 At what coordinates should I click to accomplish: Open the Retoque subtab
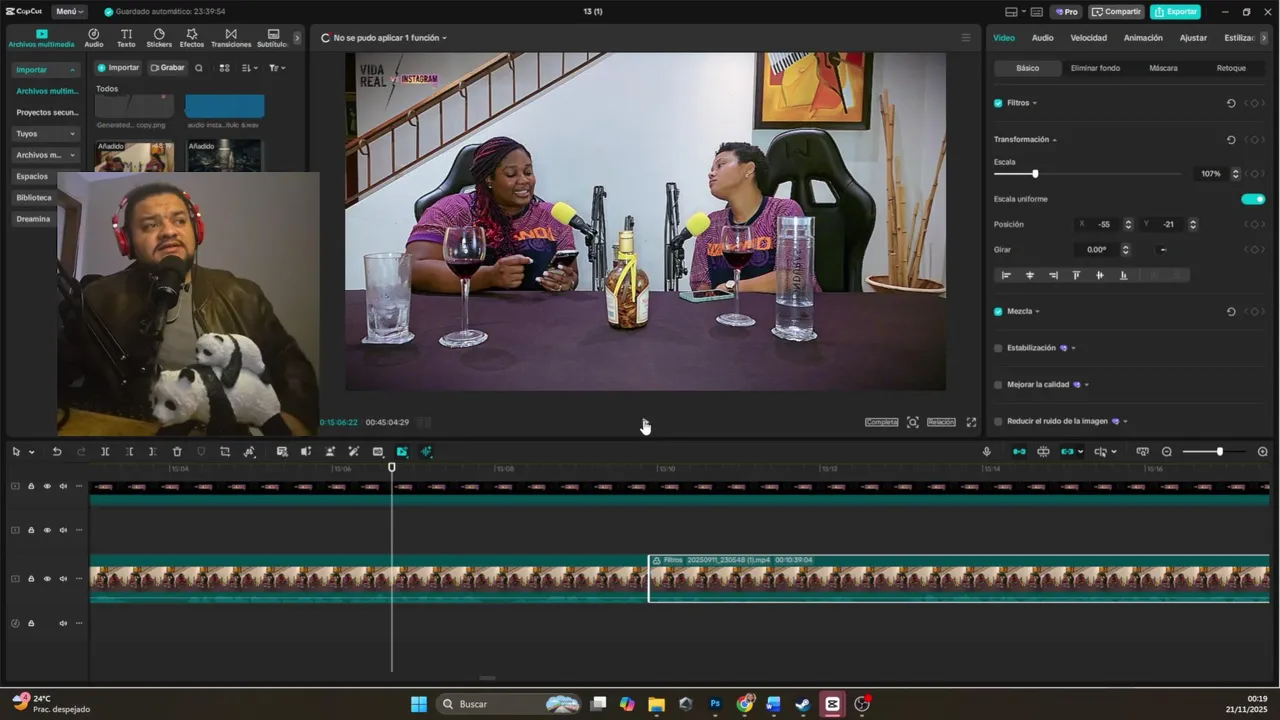point(1231,68)
